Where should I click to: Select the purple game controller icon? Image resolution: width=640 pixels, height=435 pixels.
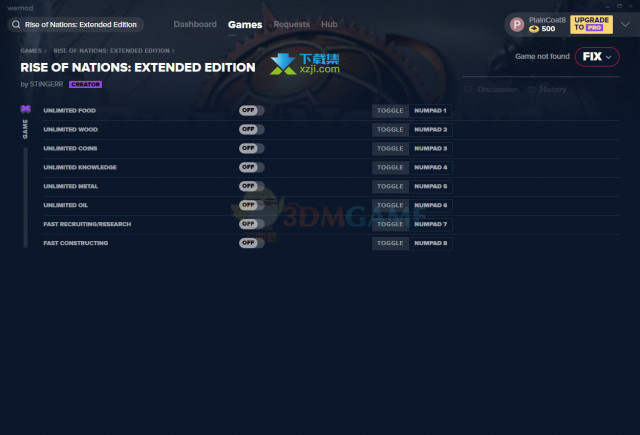pos(25,109)
